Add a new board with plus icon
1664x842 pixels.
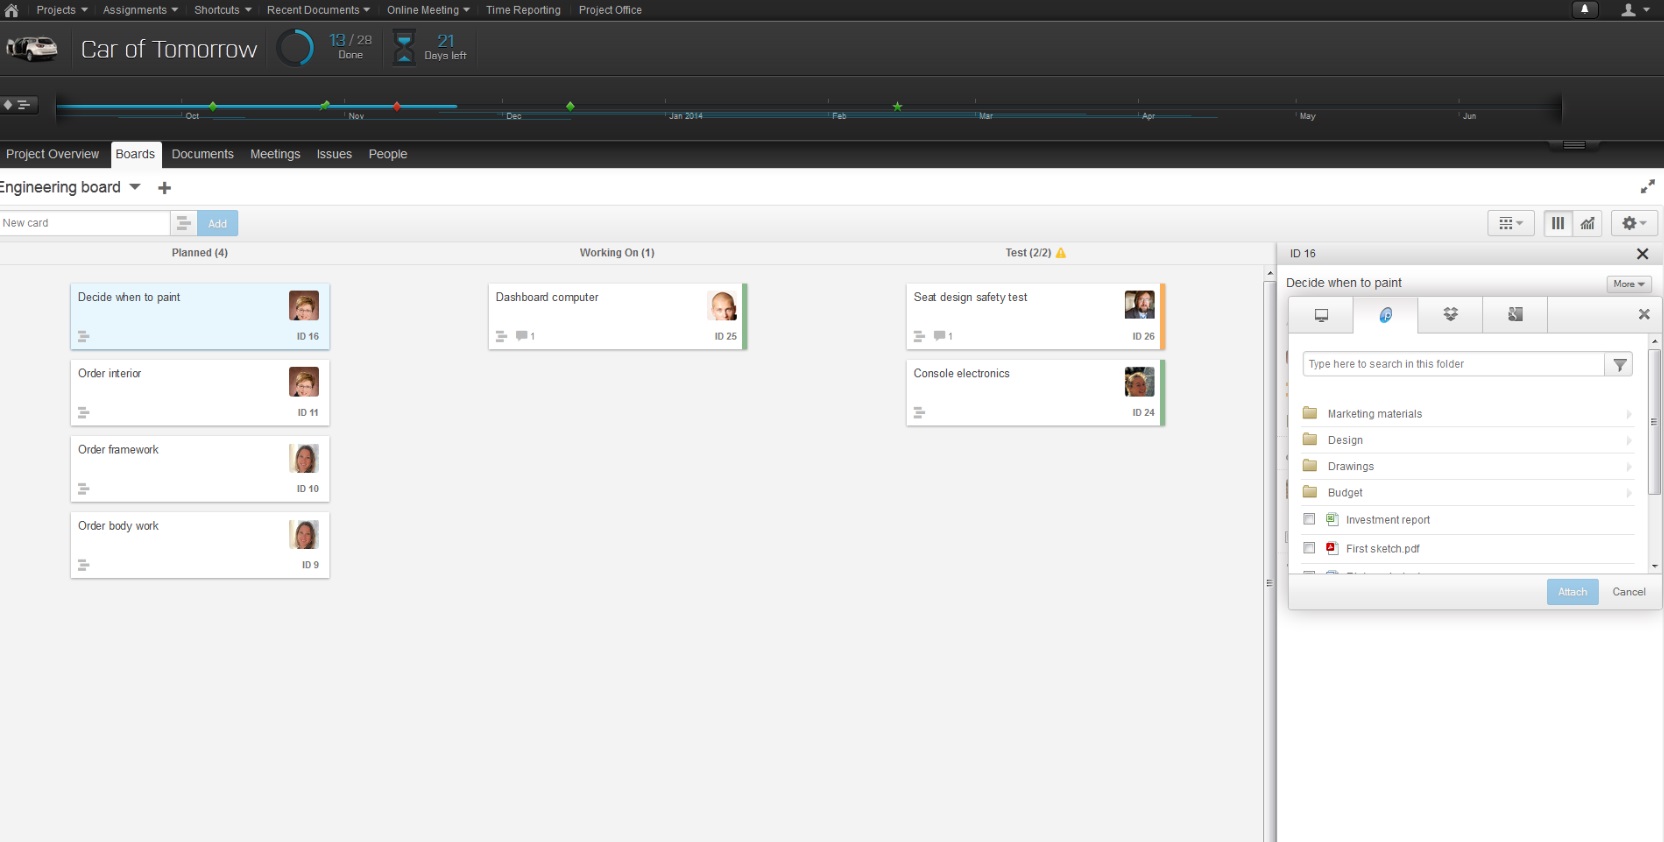165,188
